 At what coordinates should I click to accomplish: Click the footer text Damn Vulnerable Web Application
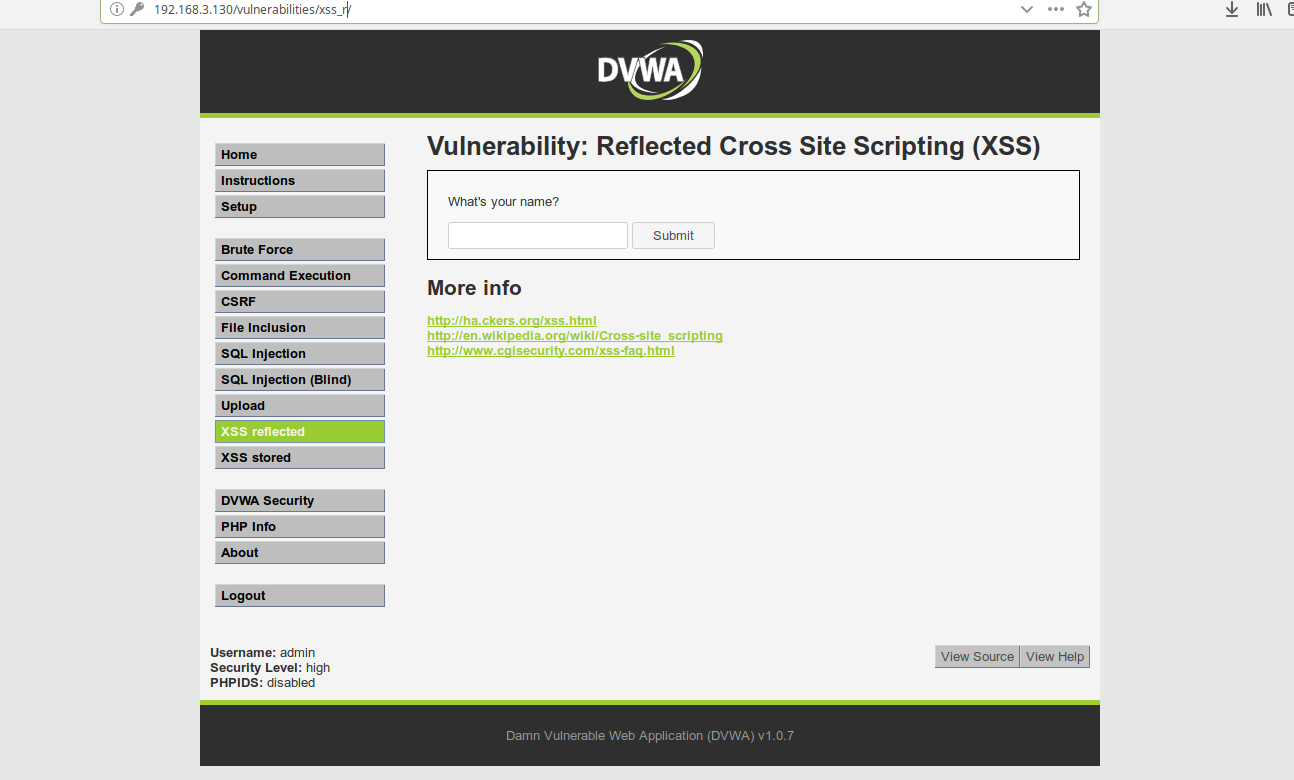click(x=650, y=736)
